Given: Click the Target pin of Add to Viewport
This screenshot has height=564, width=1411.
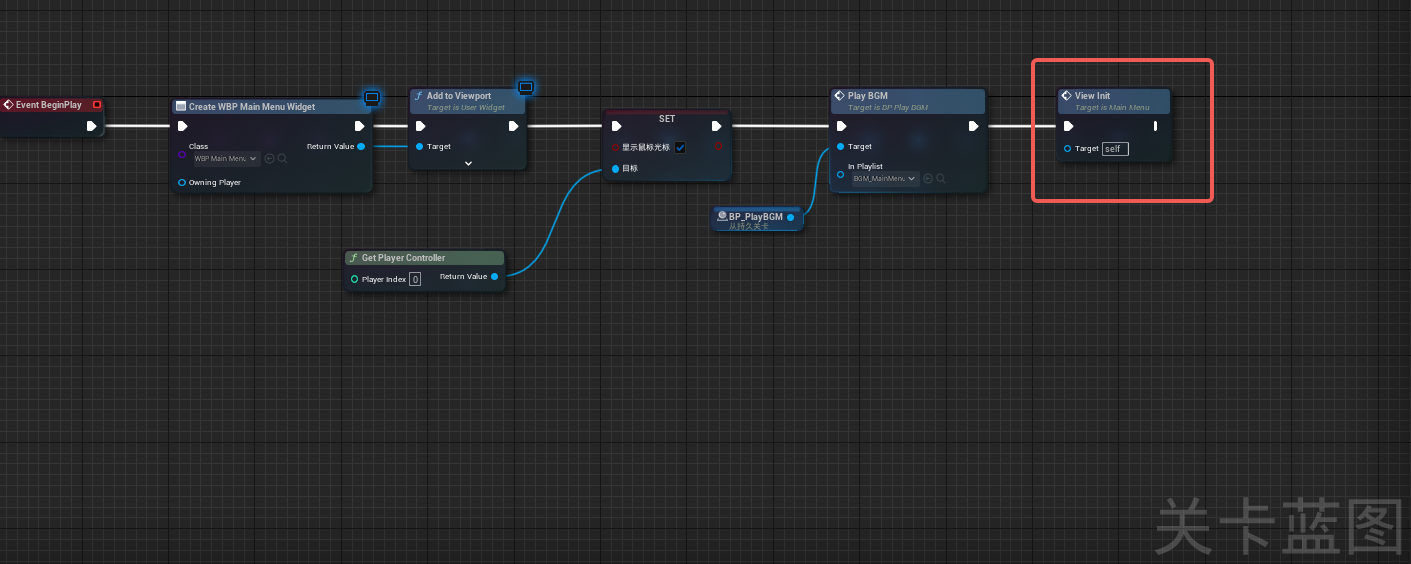Looking at the screenshot, I should [x=420, y=146].
